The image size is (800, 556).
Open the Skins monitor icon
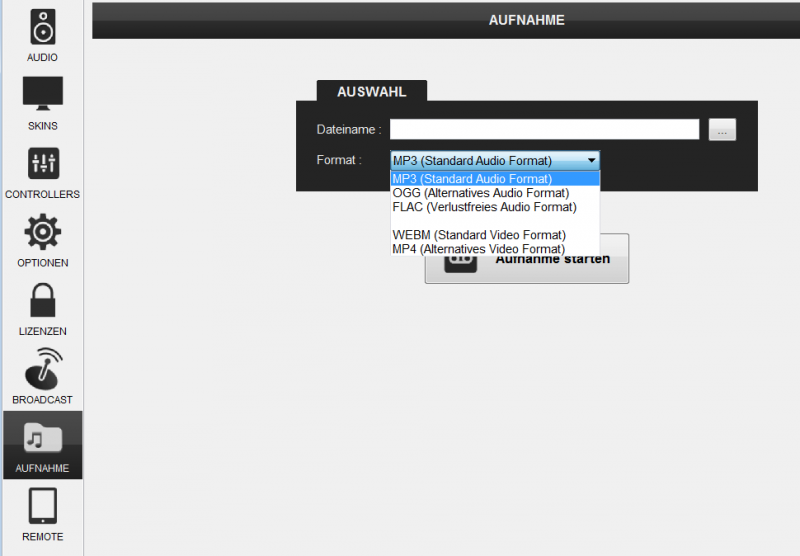pos(43,93)
